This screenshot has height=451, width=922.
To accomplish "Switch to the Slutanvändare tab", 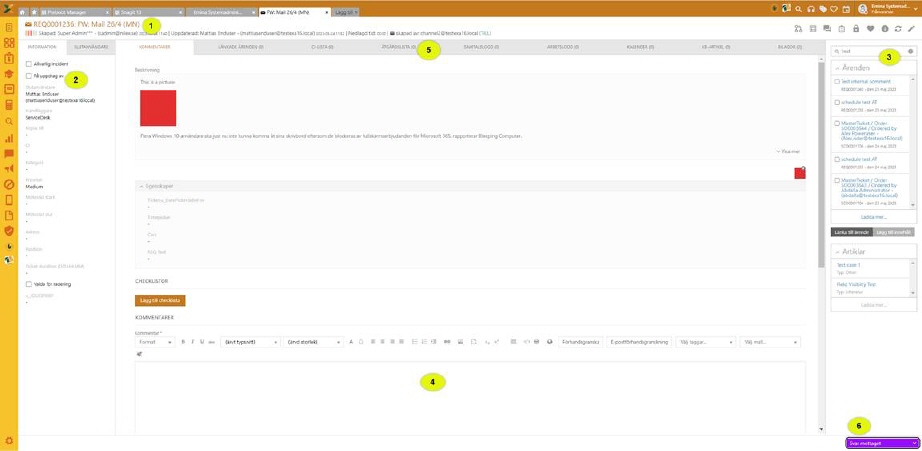I will click(79, 47).
